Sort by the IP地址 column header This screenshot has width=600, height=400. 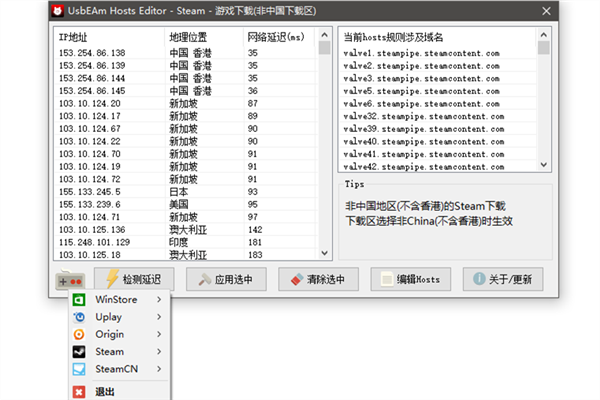click(x=109, y=37)
